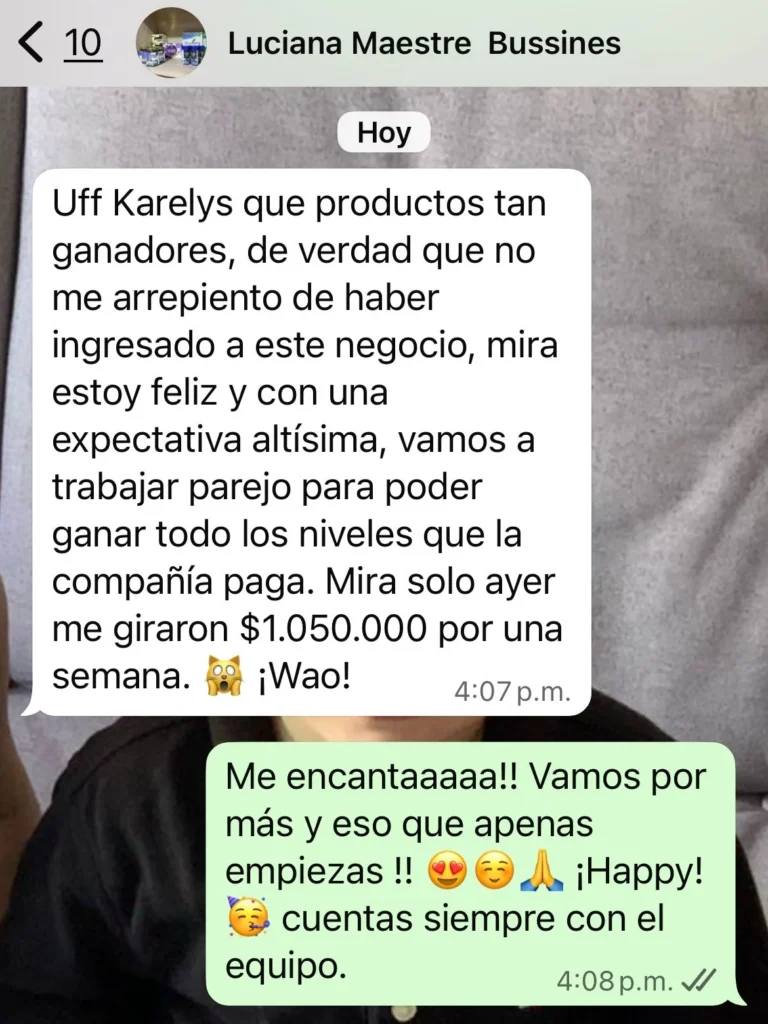Tap the praying hands emoji
Viewport: 768px width, 1024px height.
pyautogui.click(x=541, y=872)
